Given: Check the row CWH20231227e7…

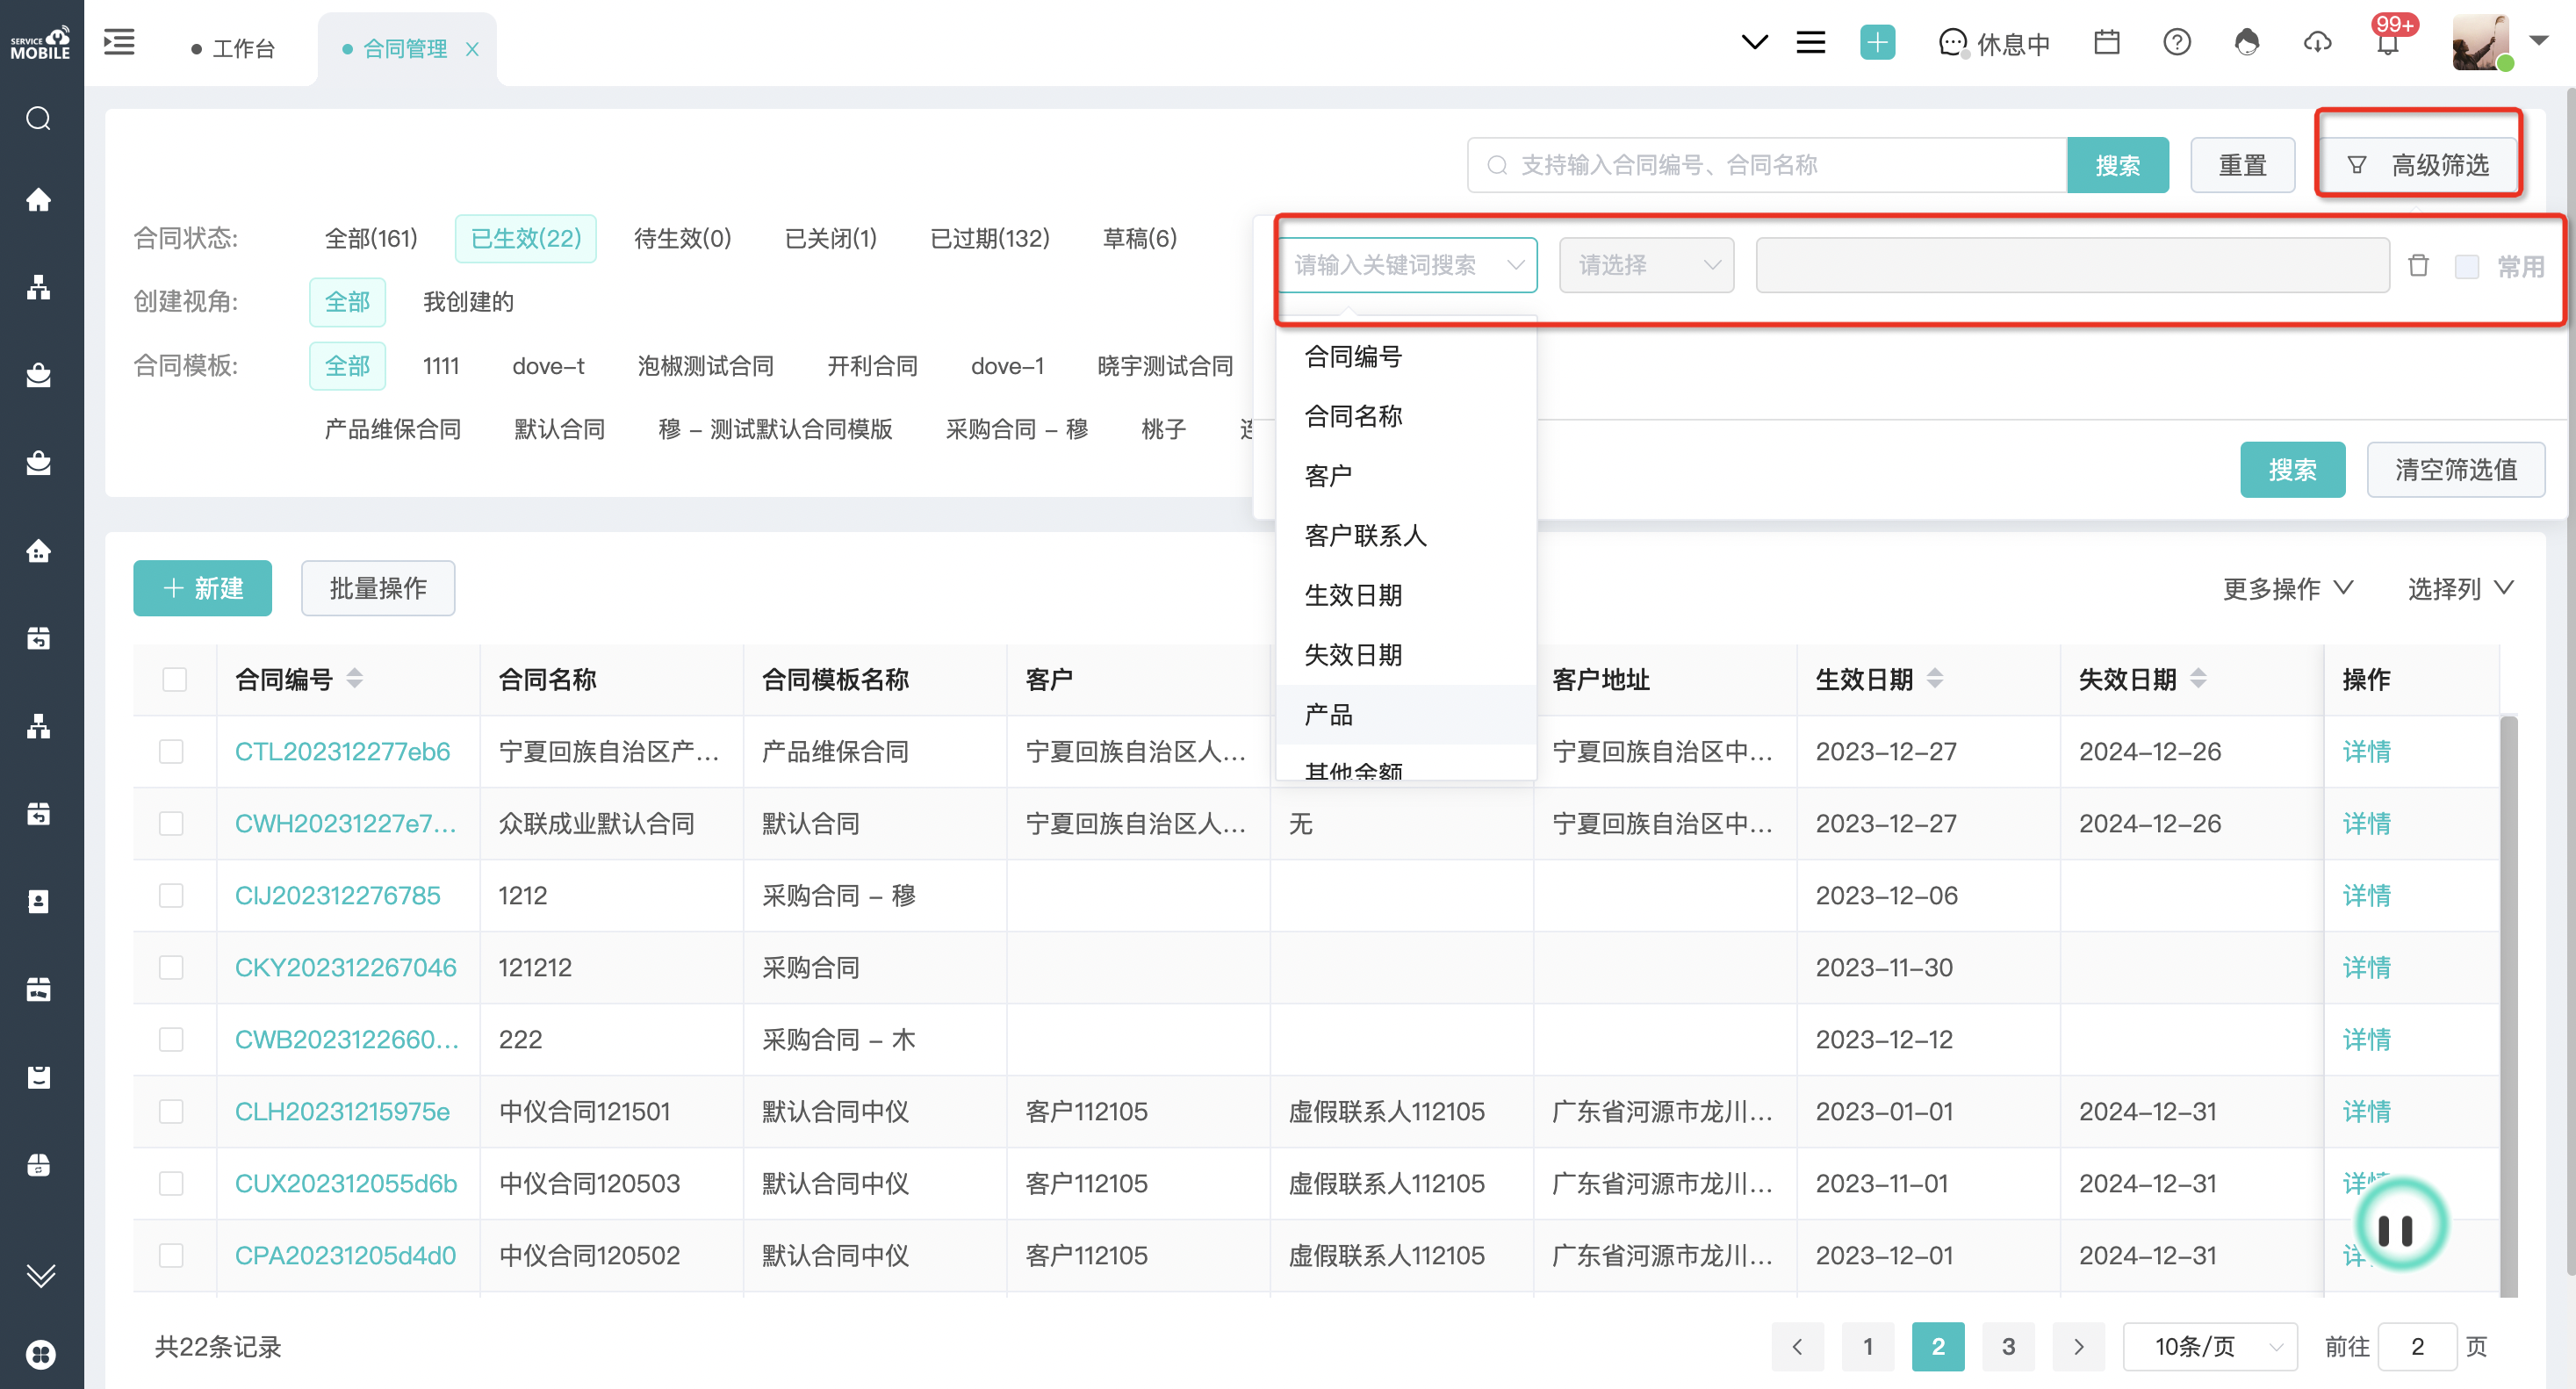Looking at the screenshot, I should tap(172, 824).
